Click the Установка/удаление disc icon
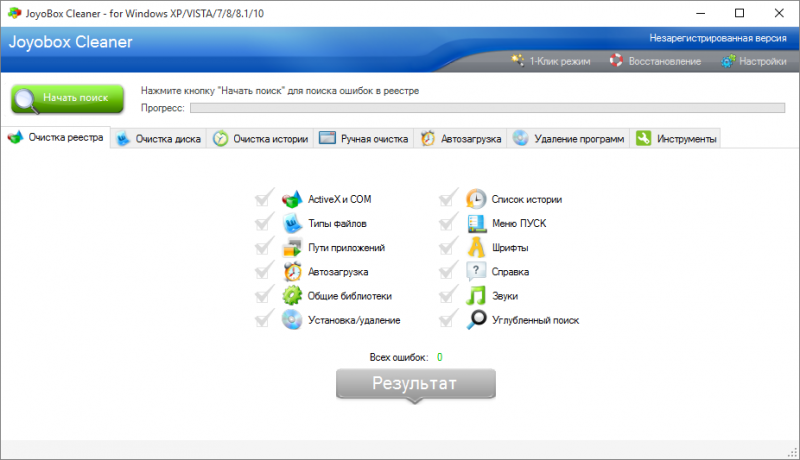The width and height of the screenshot is (800, 460). click(x=292, y=320)
